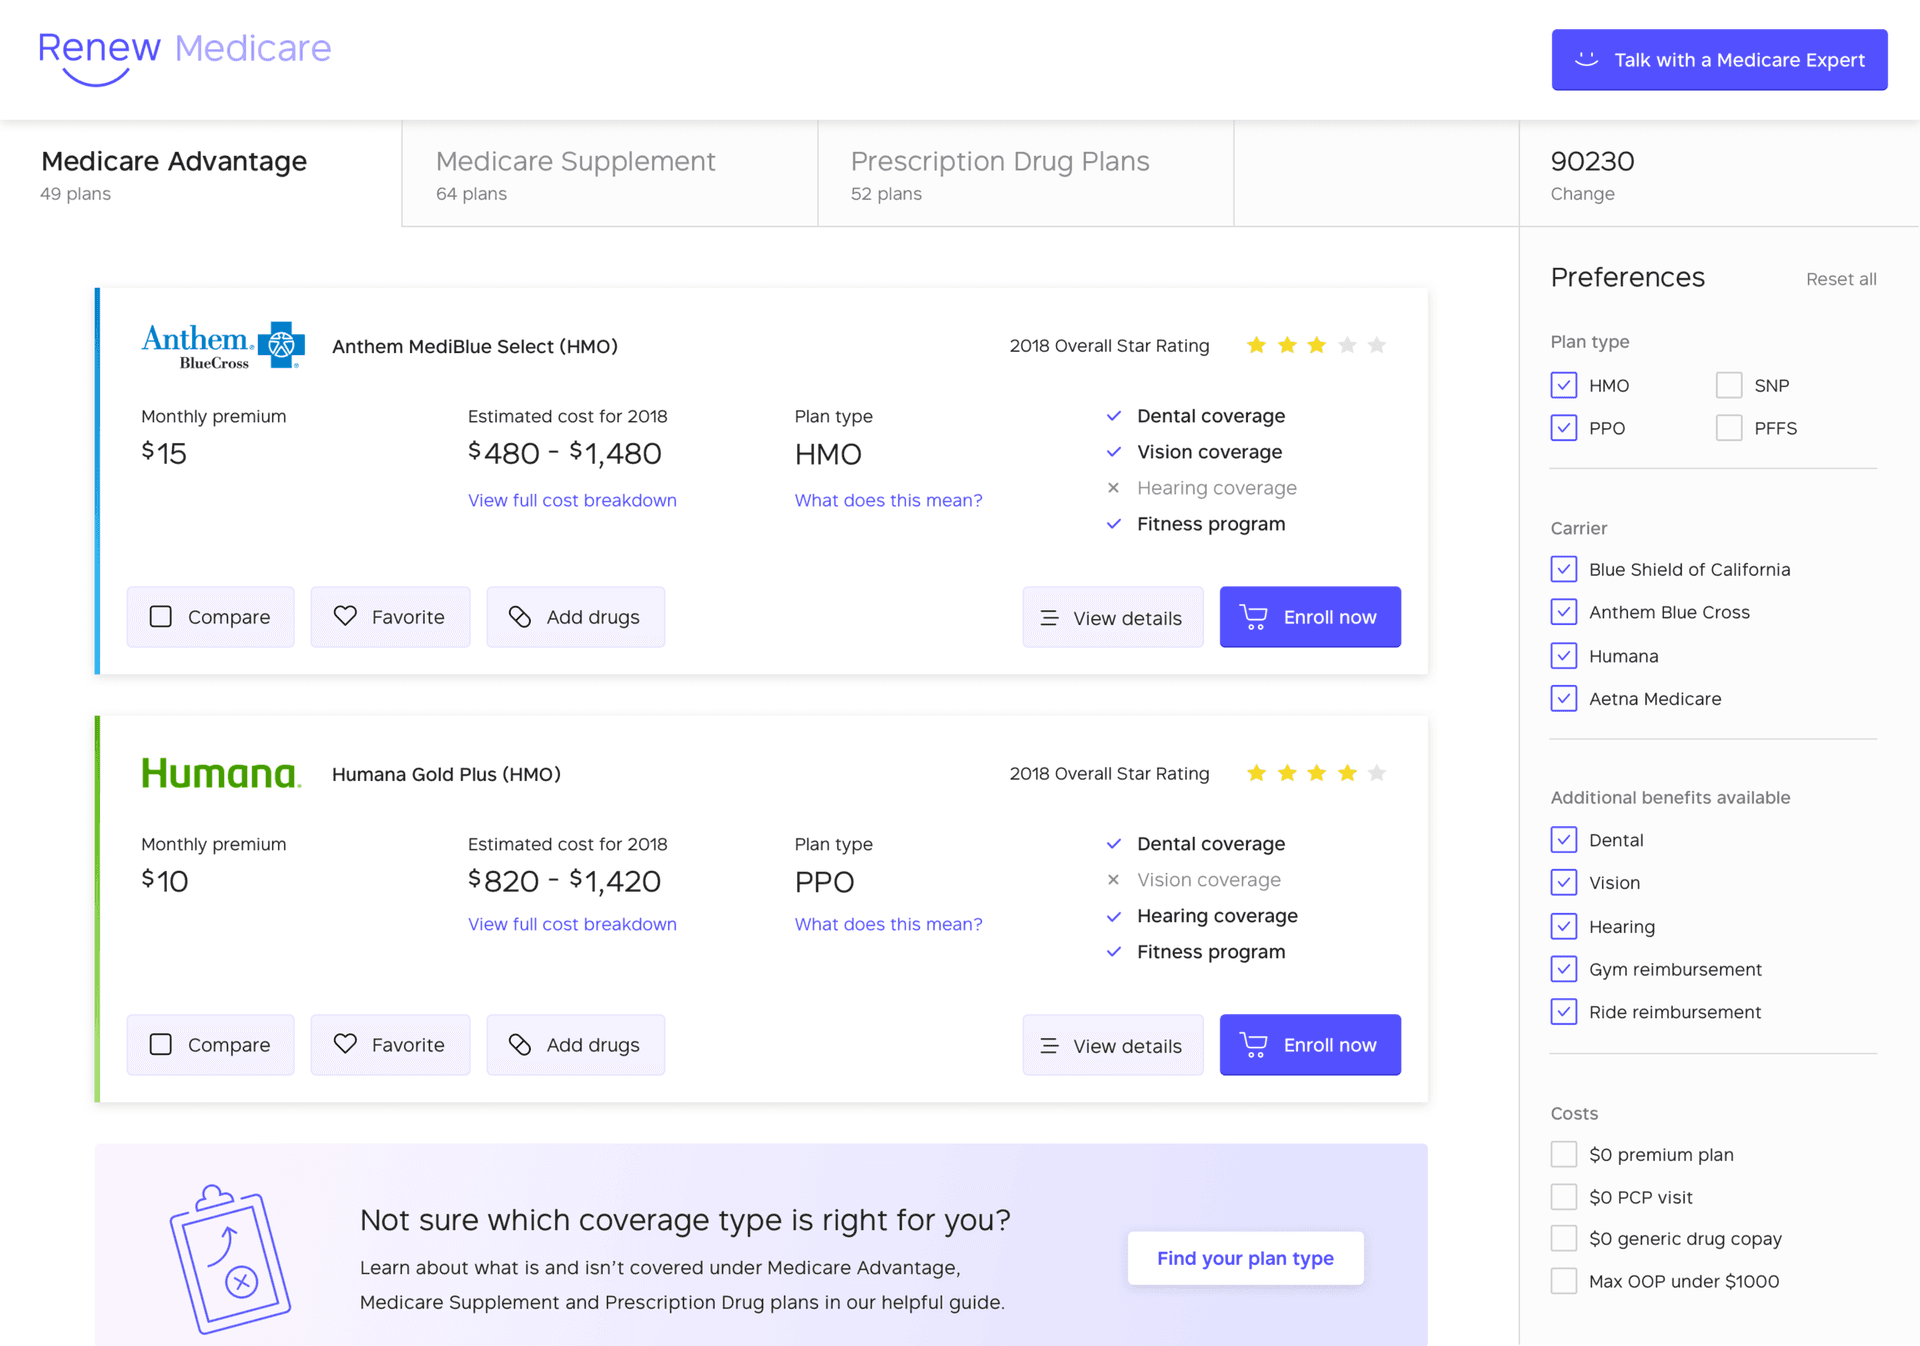Click list icon in Humana View details

point(1049,1046)
